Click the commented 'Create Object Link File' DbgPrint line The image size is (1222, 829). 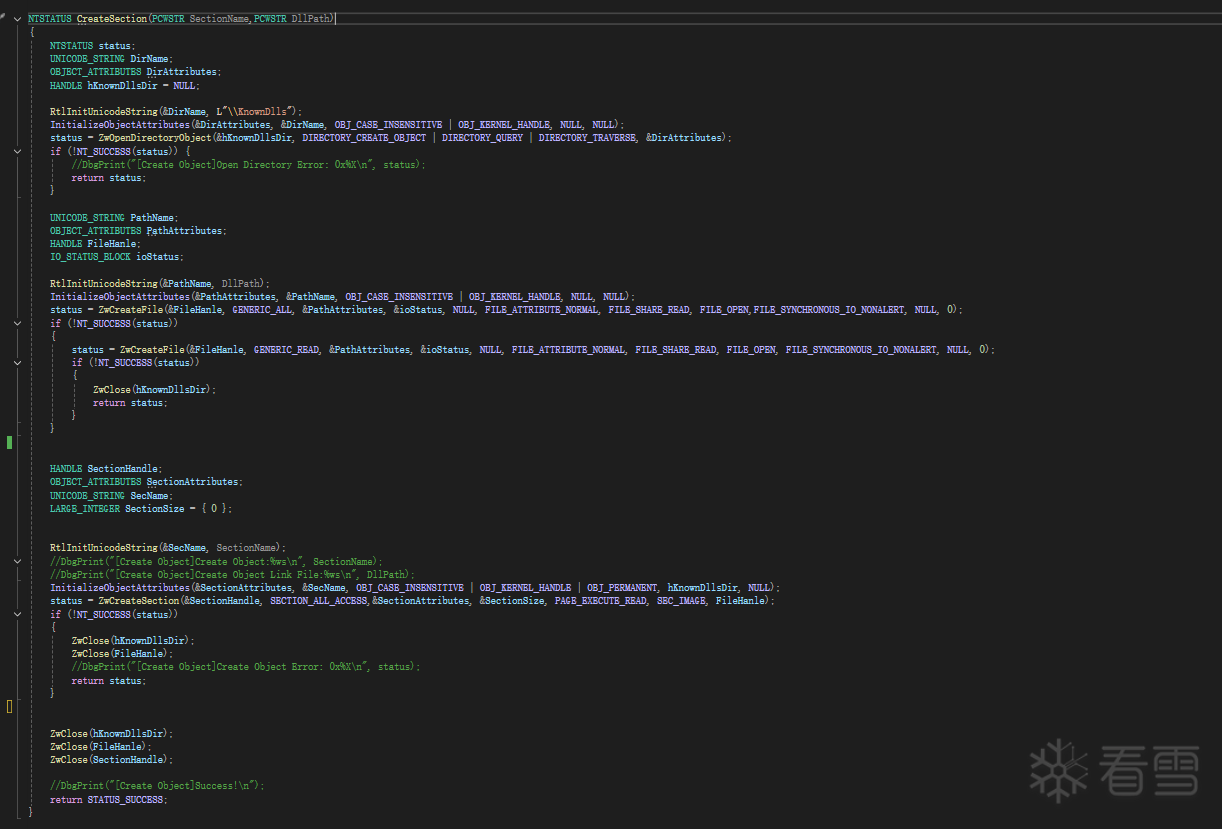(x=232, y=575)
